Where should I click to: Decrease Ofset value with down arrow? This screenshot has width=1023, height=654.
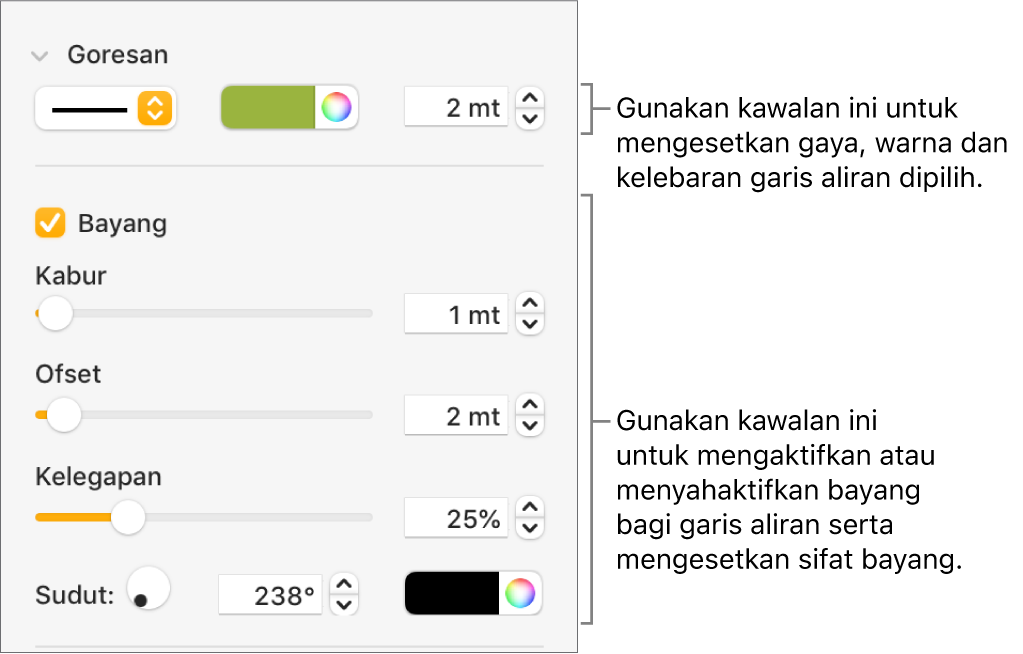point(531,427)
